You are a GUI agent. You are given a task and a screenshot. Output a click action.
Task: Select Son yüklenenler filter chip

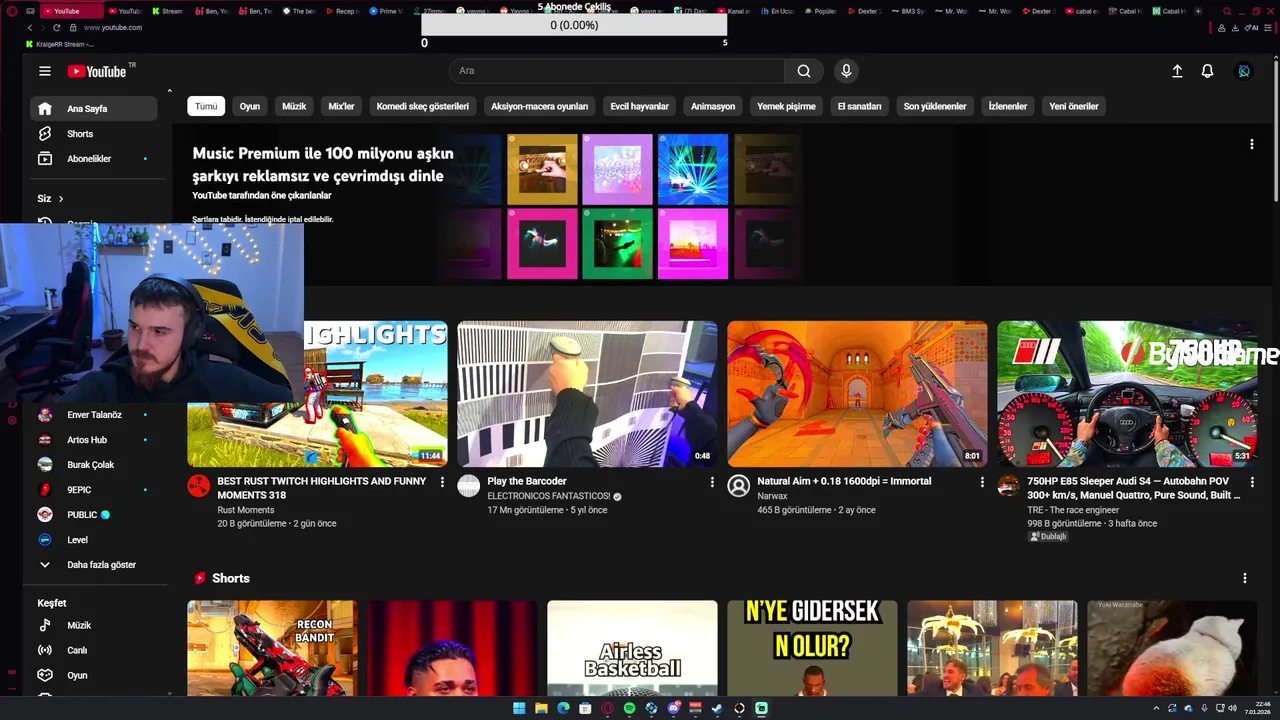(935, 106)
